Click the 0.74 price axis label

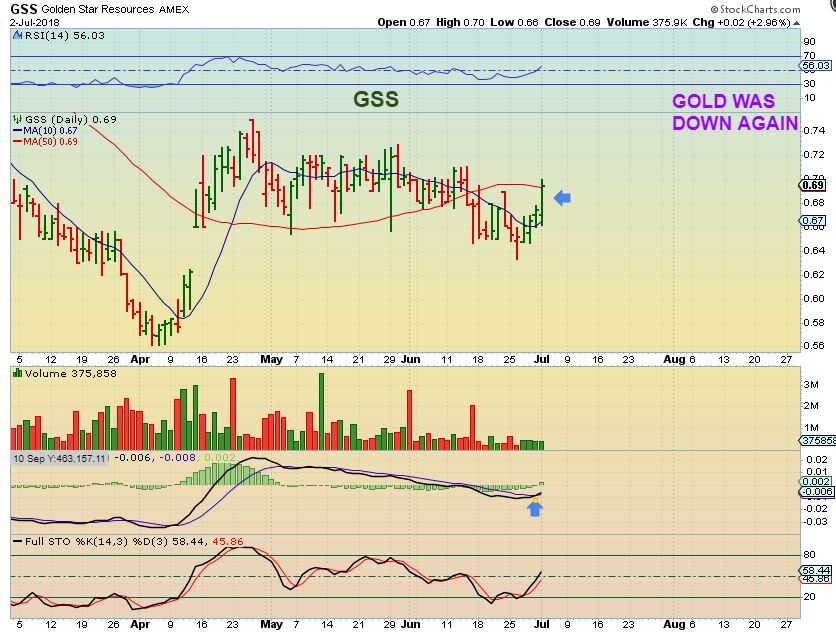point(814,131)
